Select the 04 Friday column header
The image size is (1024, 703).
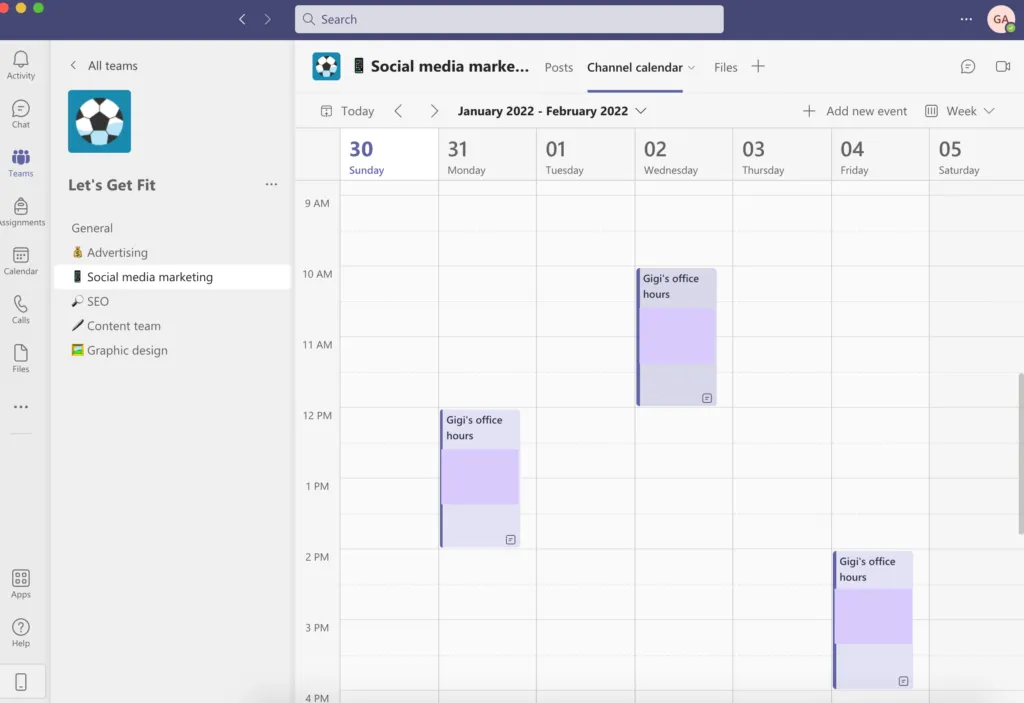click(880, 155)
